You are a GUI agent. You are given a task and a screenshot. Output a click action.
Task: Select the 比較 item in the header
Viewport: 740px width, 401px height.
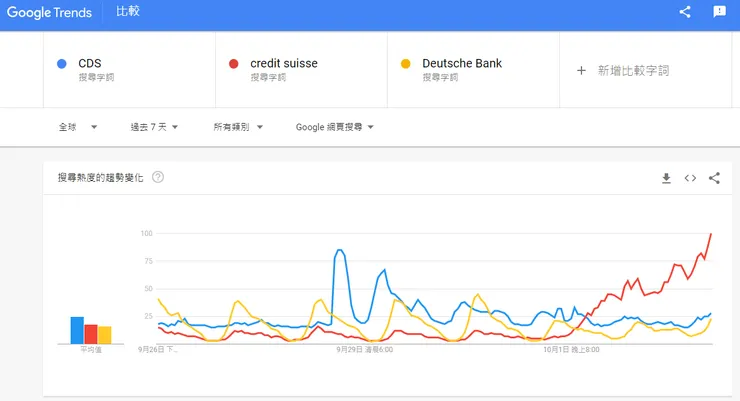pyautogui.click(x=128, y=13)
